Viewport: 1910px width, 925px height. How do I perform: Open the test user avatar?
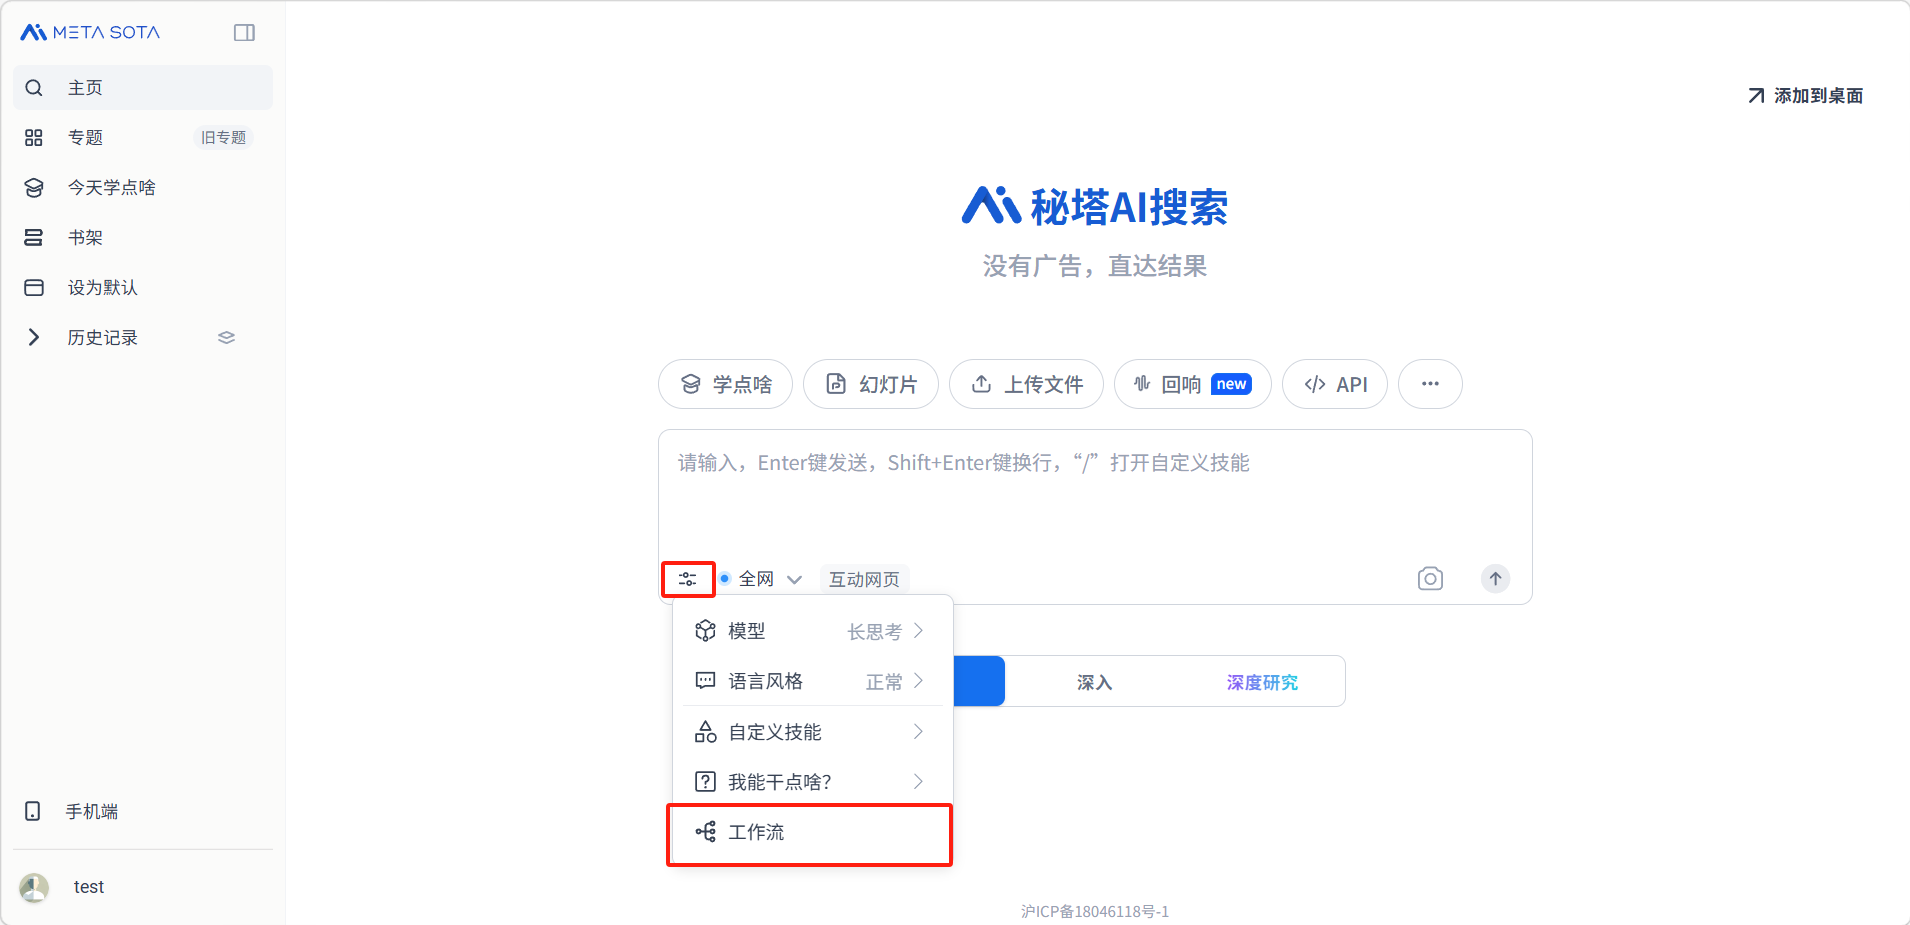coord(34,887)
